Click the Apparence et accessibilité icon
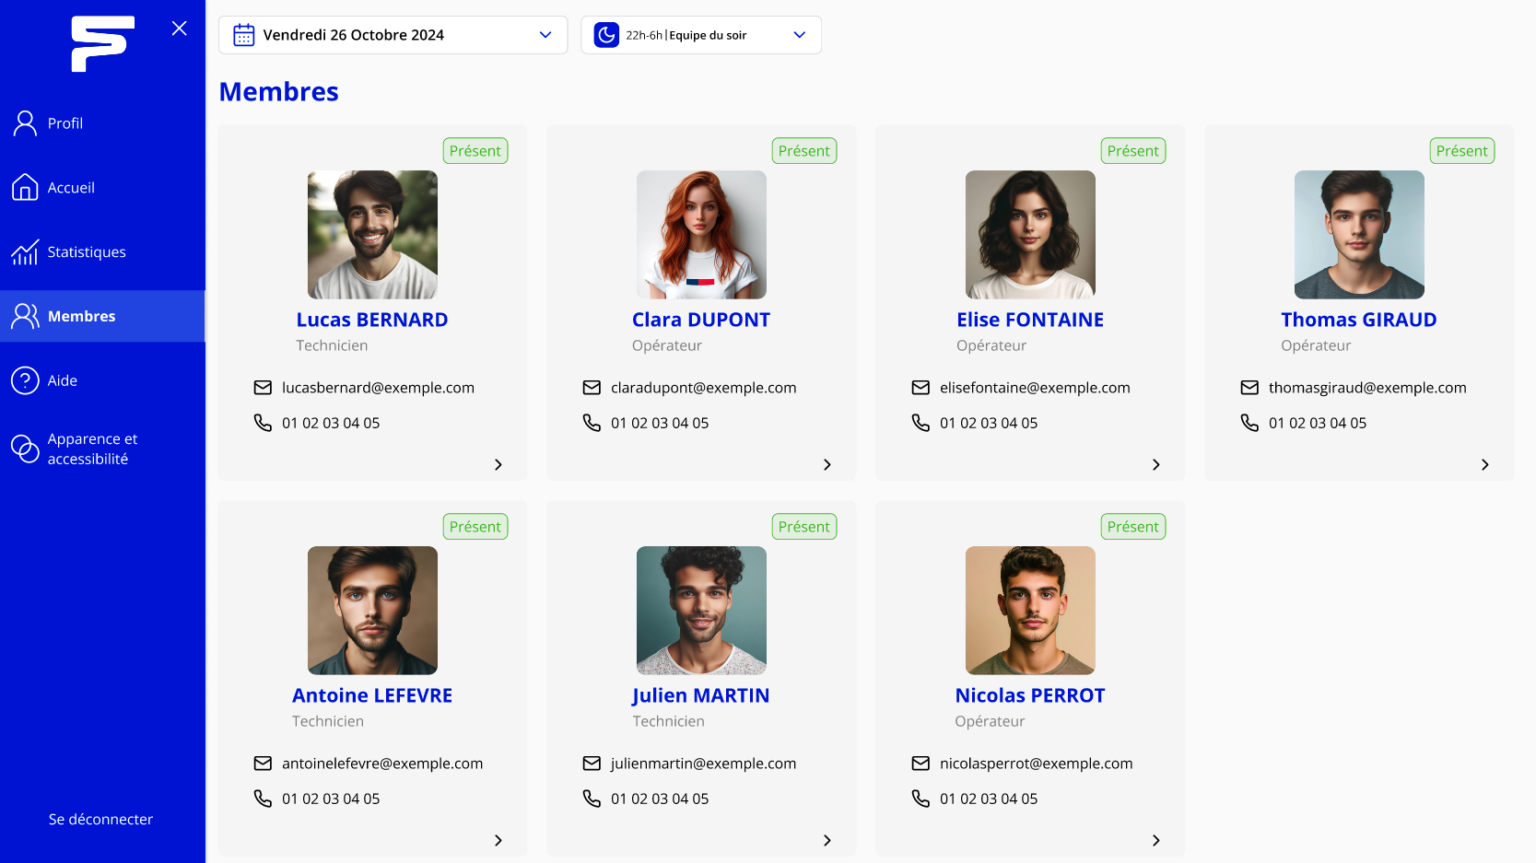This screenshot has height=863, width=1536. 25,449
